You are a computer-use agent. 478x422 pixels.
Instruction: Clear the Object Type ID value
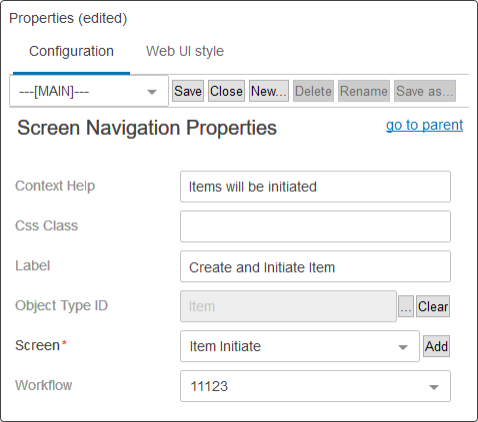[x=433, y=306]
